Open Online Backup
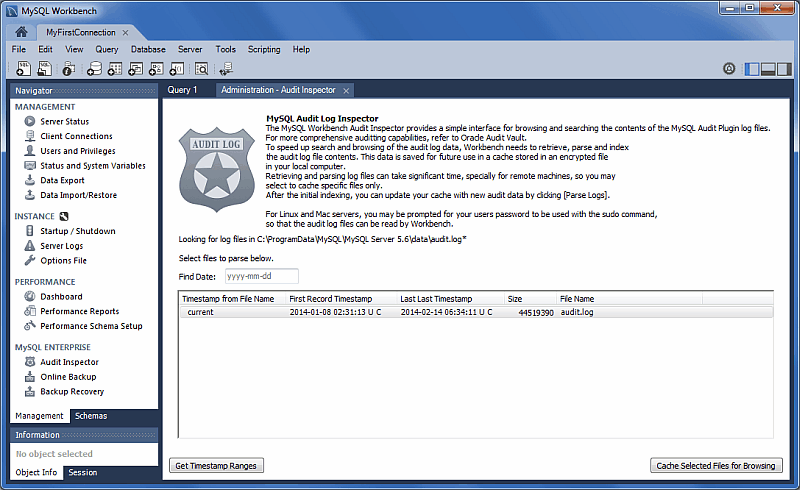 [68, 377]
